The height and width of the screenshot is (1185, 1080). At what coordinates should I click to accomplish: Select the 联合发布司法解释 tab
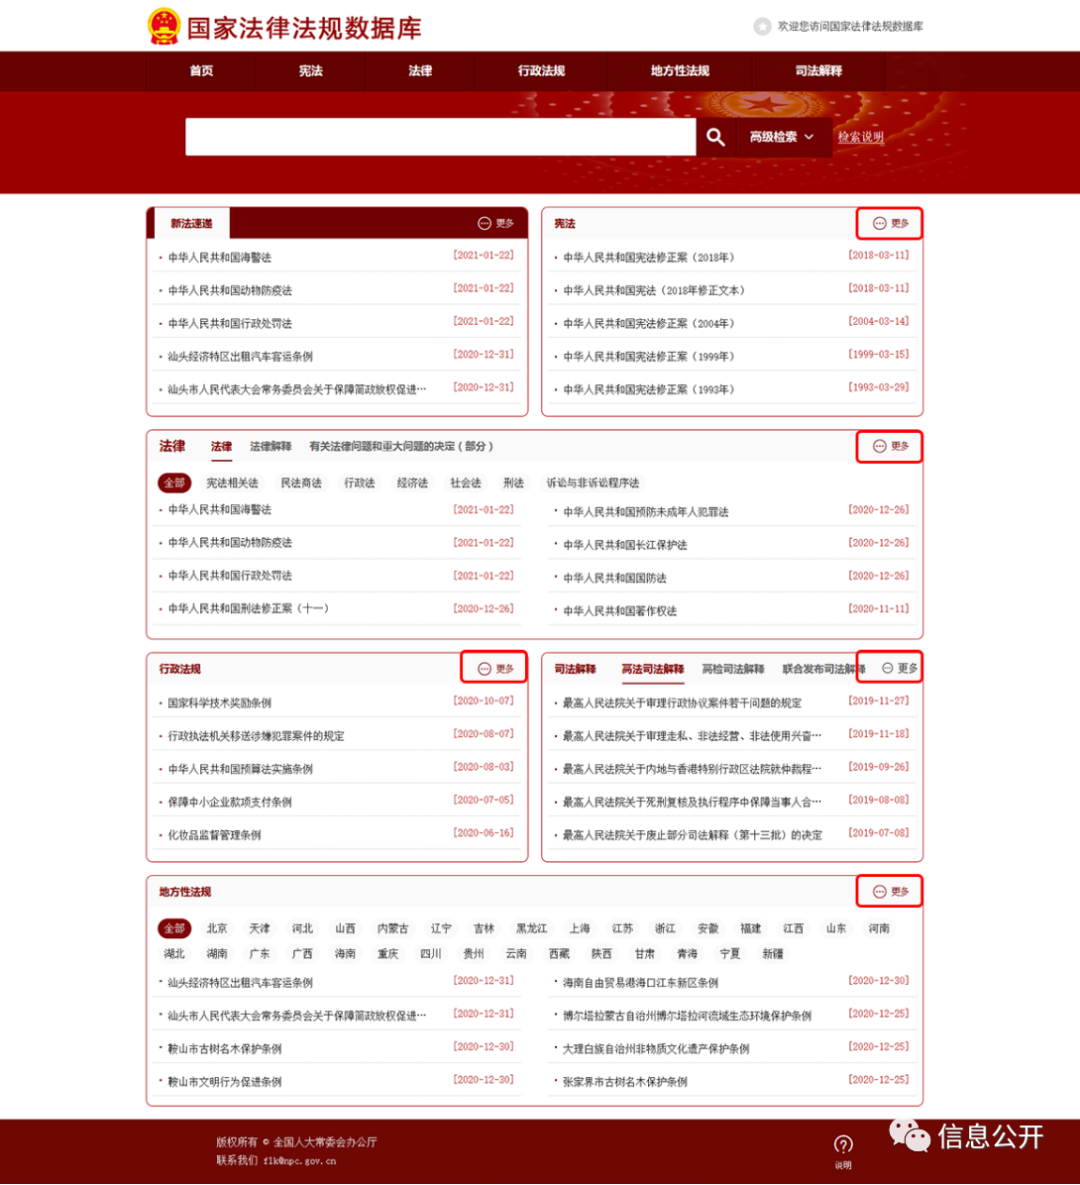tap(823, 669)
